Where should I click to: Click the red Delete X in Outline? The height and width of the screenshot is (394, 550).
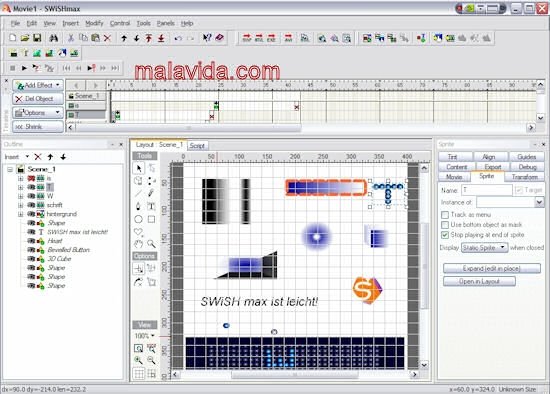[38, 157]
